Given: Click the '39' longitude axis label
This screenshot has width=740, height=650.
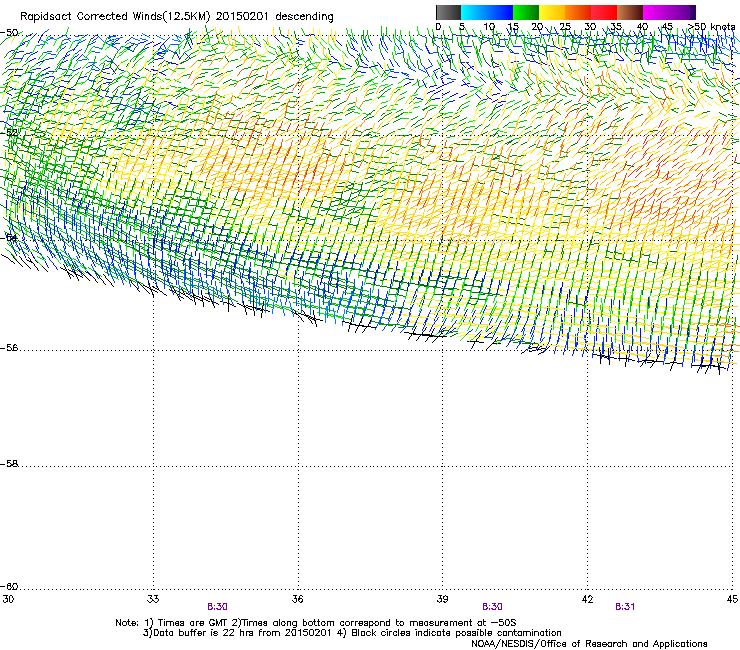Looking at the screenshot, I should pyautogui.click(x=442, y=599).
